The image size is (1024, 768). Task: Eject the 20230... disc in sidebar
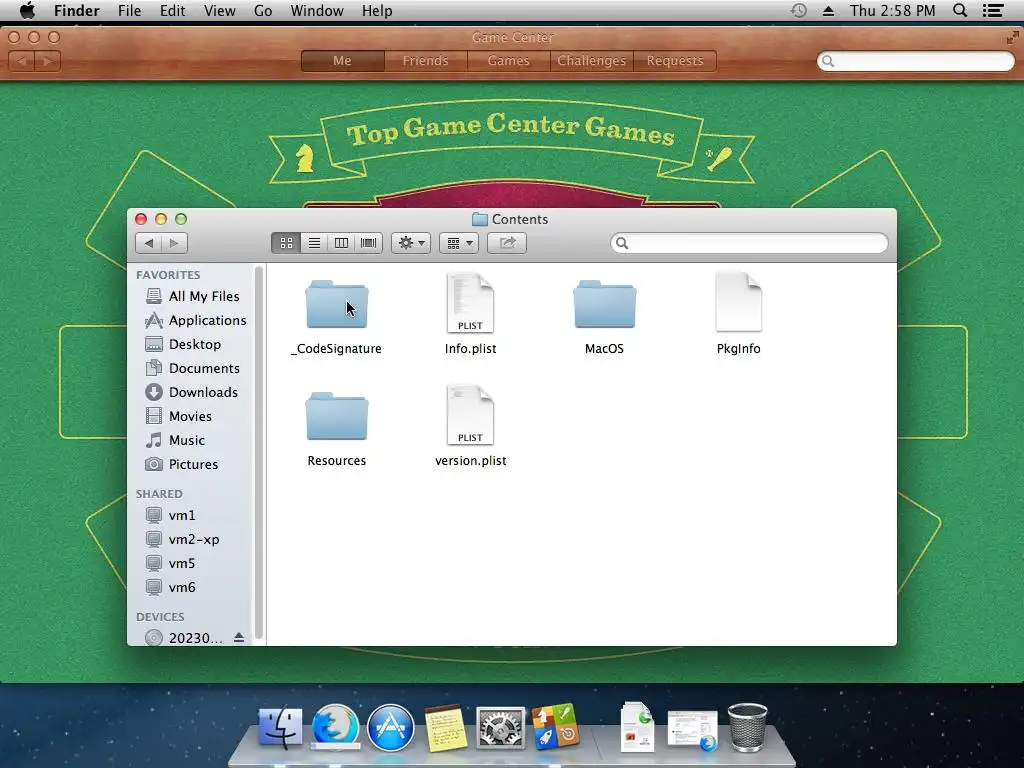239,637
